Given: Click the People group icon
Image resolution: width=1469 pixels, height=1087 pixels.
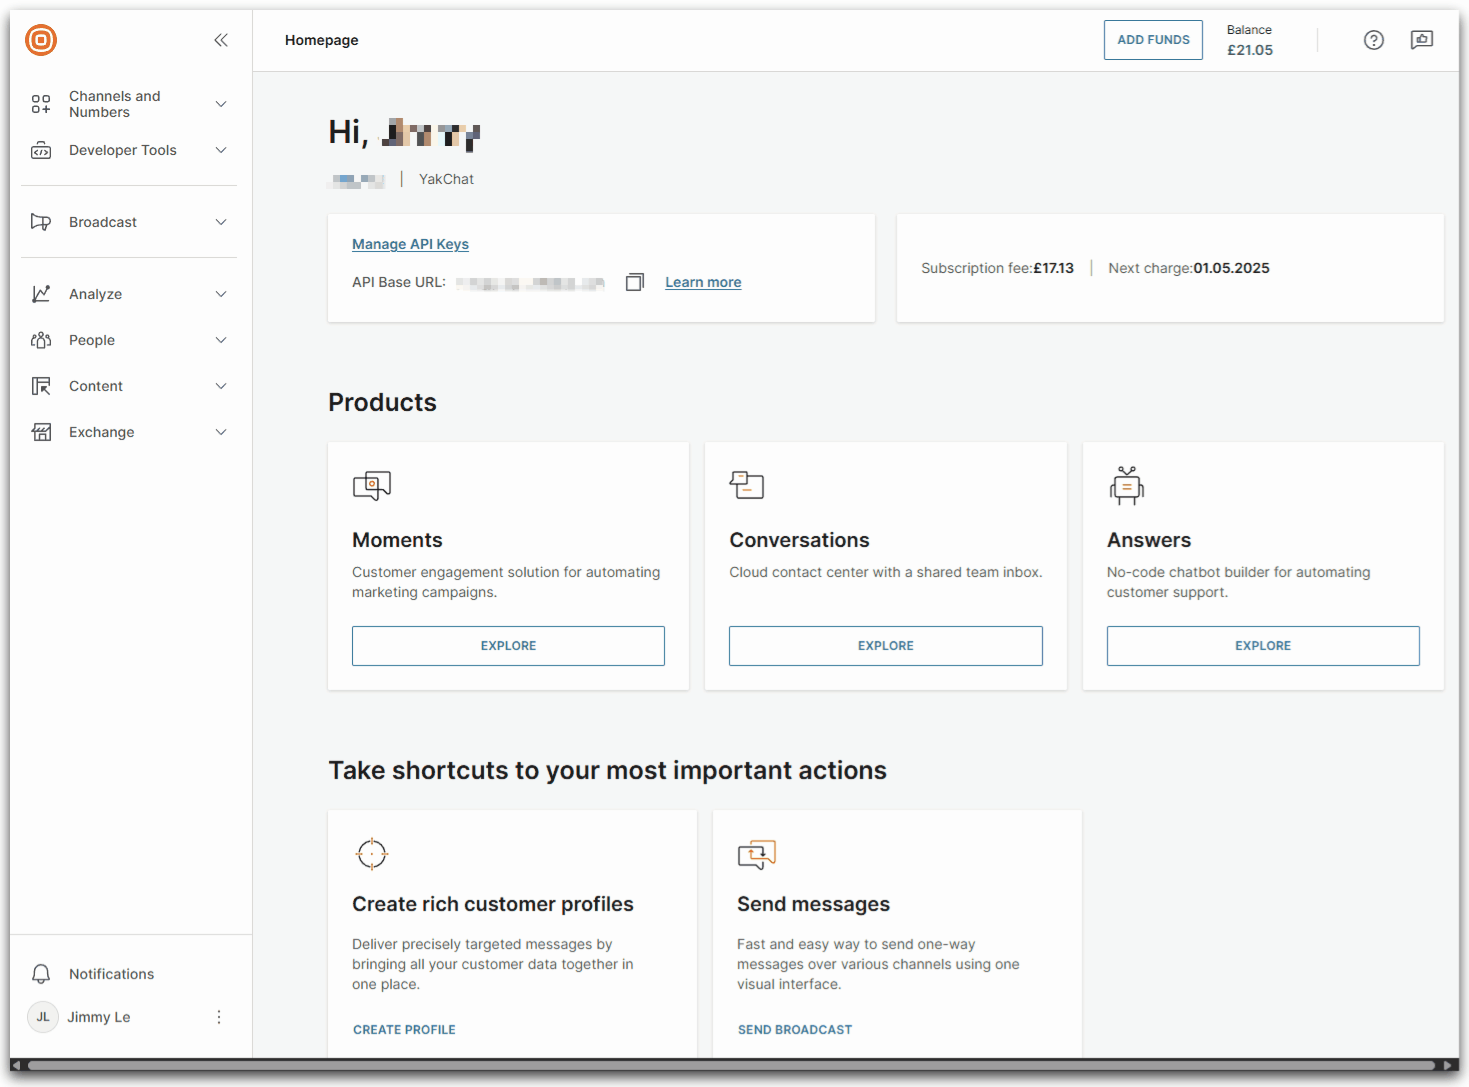Looking at the screenshot, I should [41, 340].
